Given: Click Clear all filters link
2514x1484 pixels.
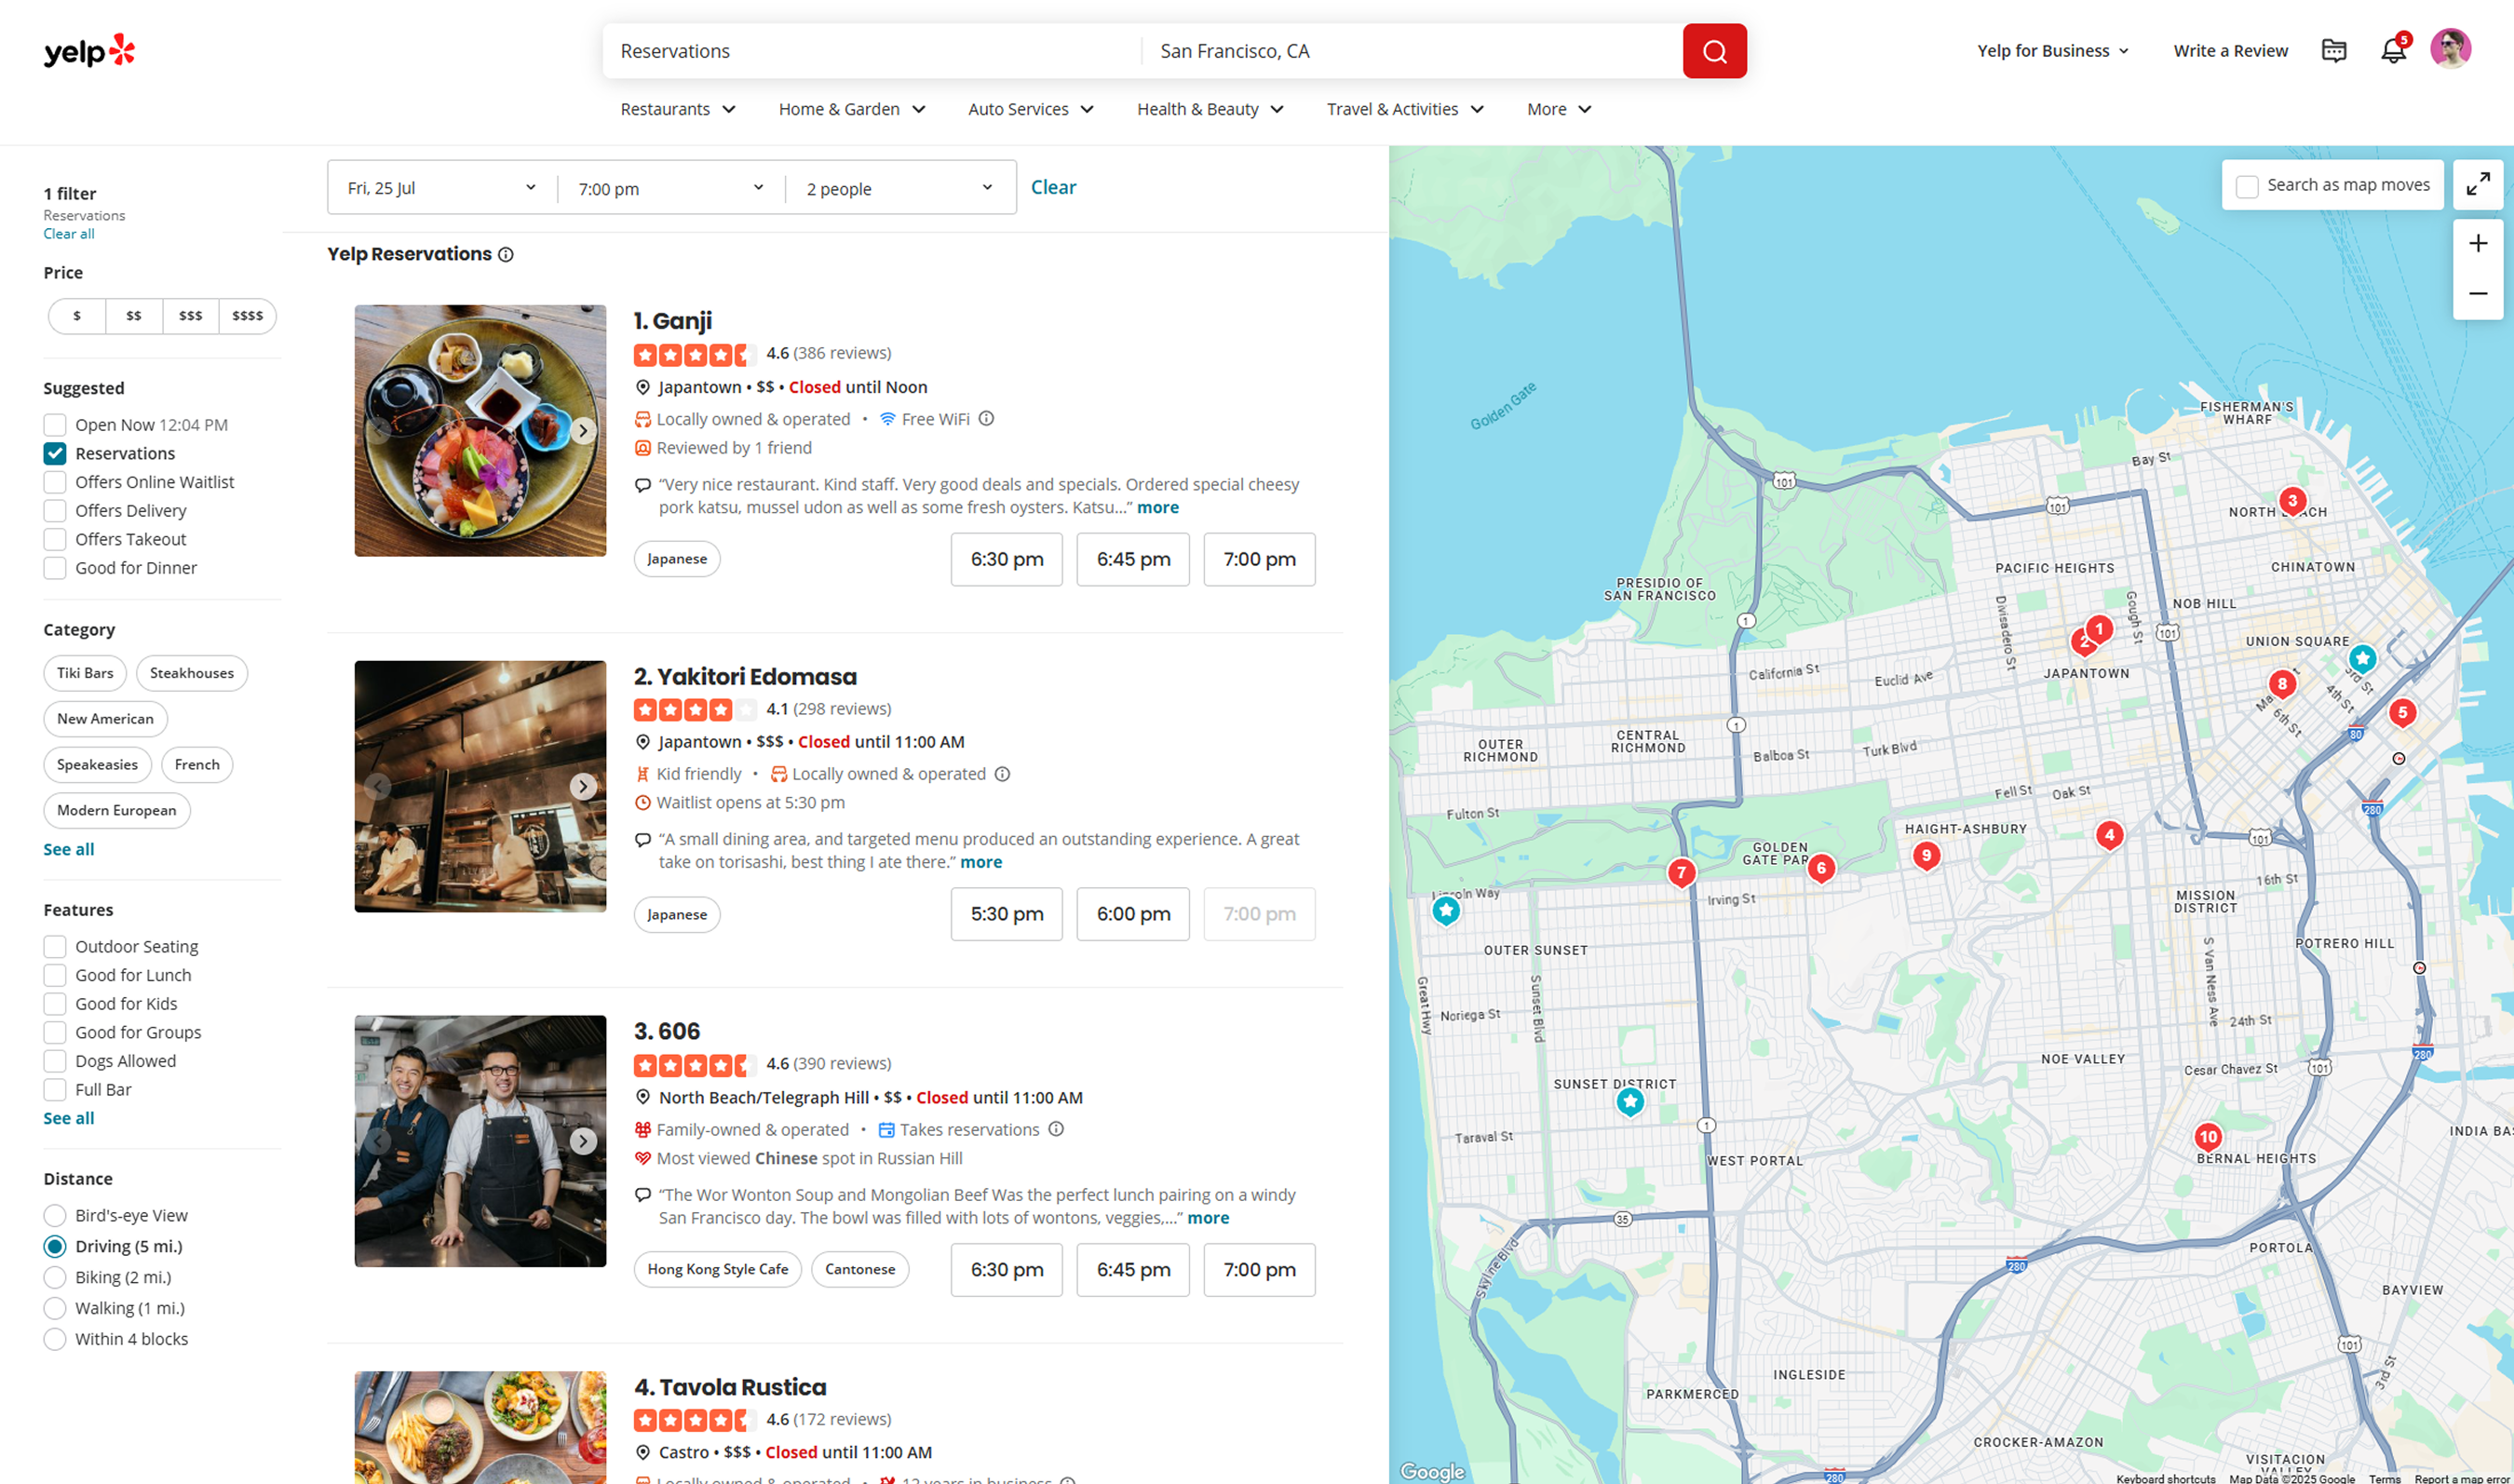Looking at the screenshot, I should coord(69,234).
